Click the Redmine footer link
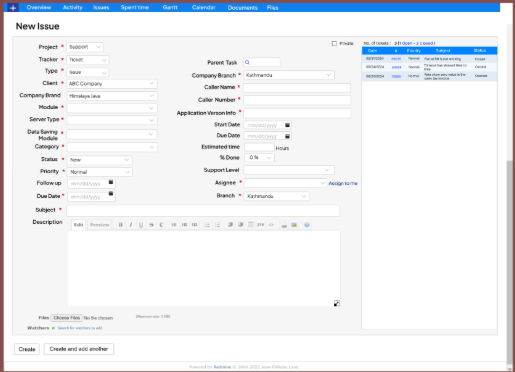 [222, 367]
